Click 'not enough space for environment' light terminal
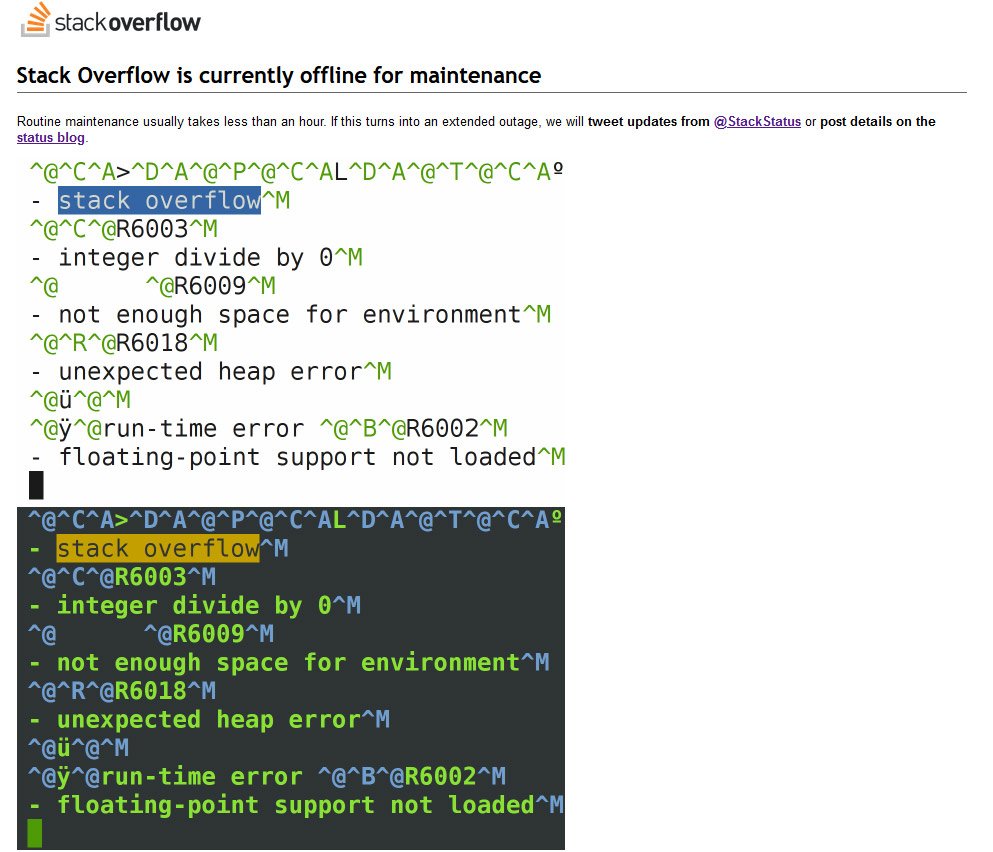The image size is (993, 852). 289,315
